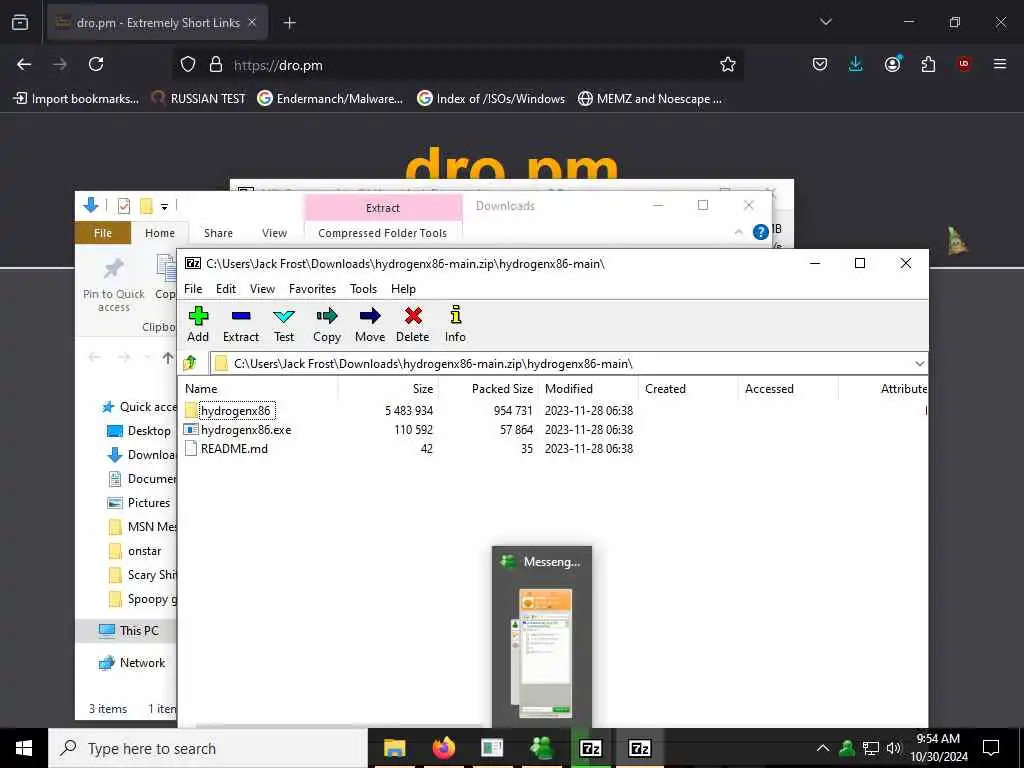
Task: Click the Add button in 7-Zip toolbar
Action: (x=198, y=324)
